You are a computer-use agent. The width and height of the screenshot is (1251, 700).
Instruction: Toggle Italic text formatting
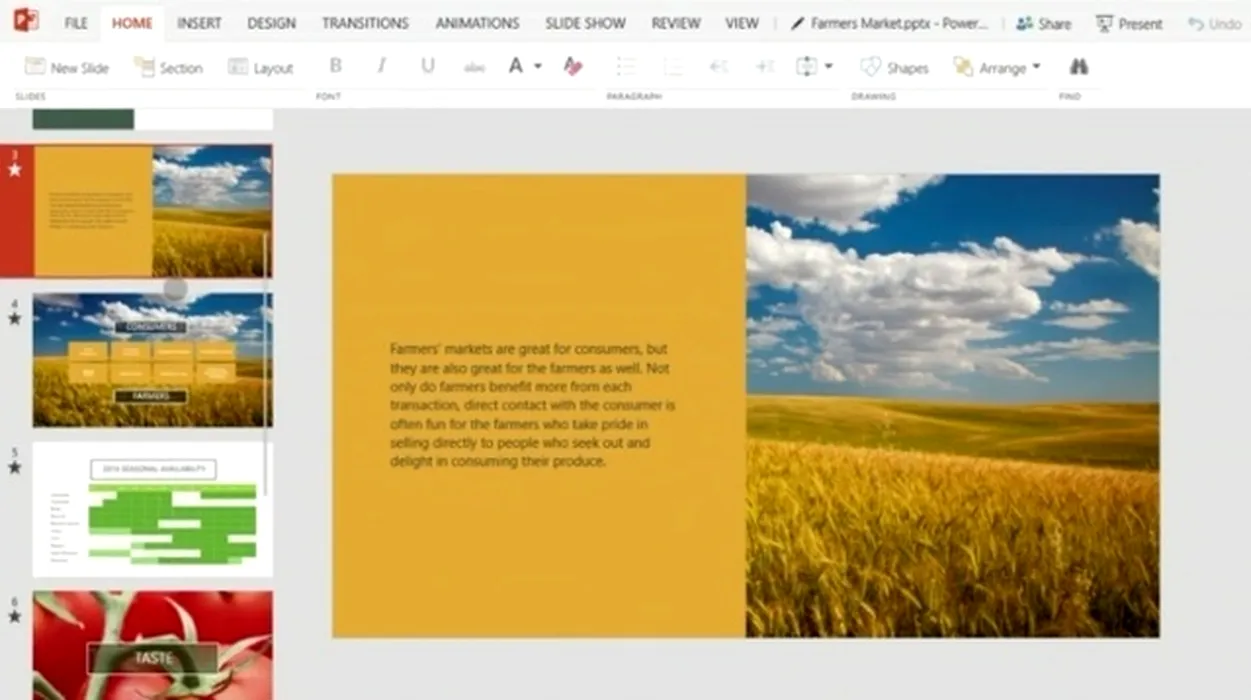coord(381,66)
